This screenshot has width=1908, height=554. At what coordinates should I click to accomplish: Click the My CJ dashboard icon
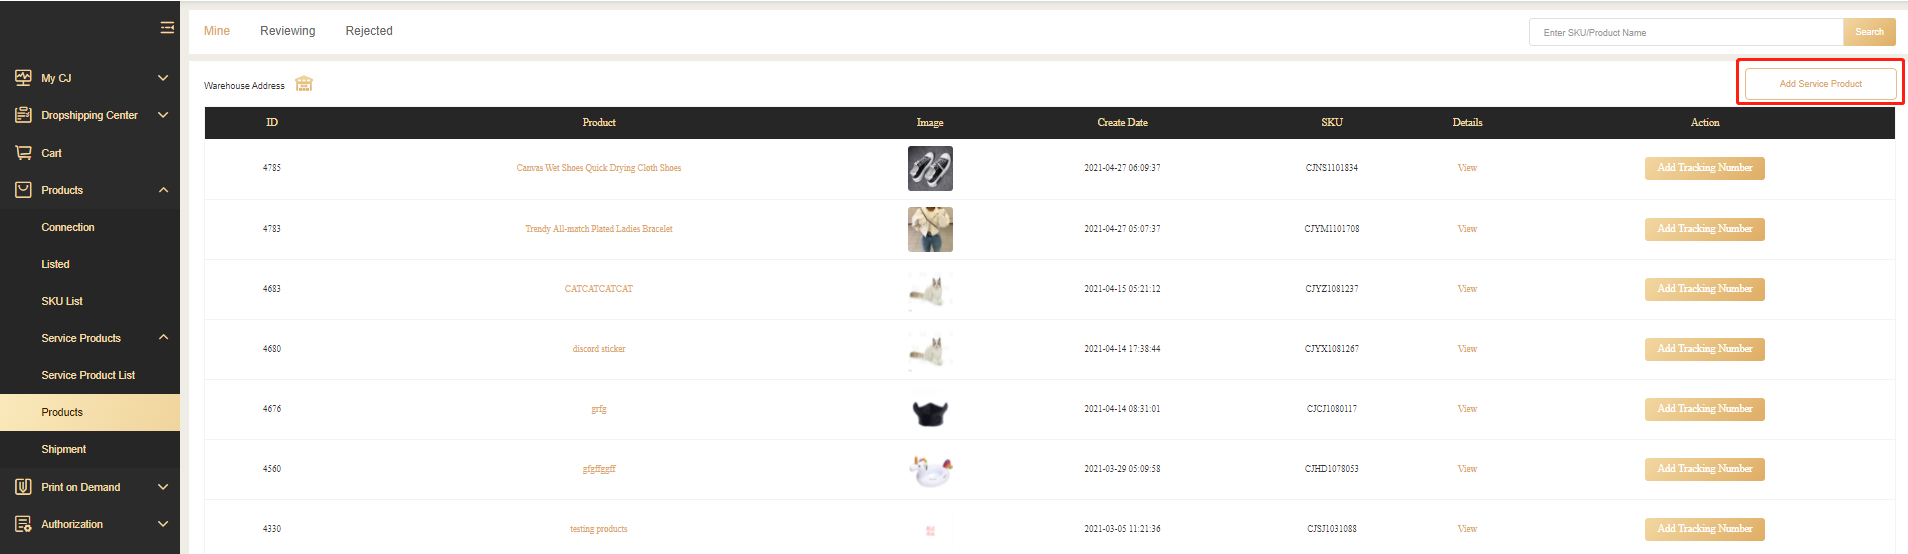pyautogui.click(x=23, y=77)
